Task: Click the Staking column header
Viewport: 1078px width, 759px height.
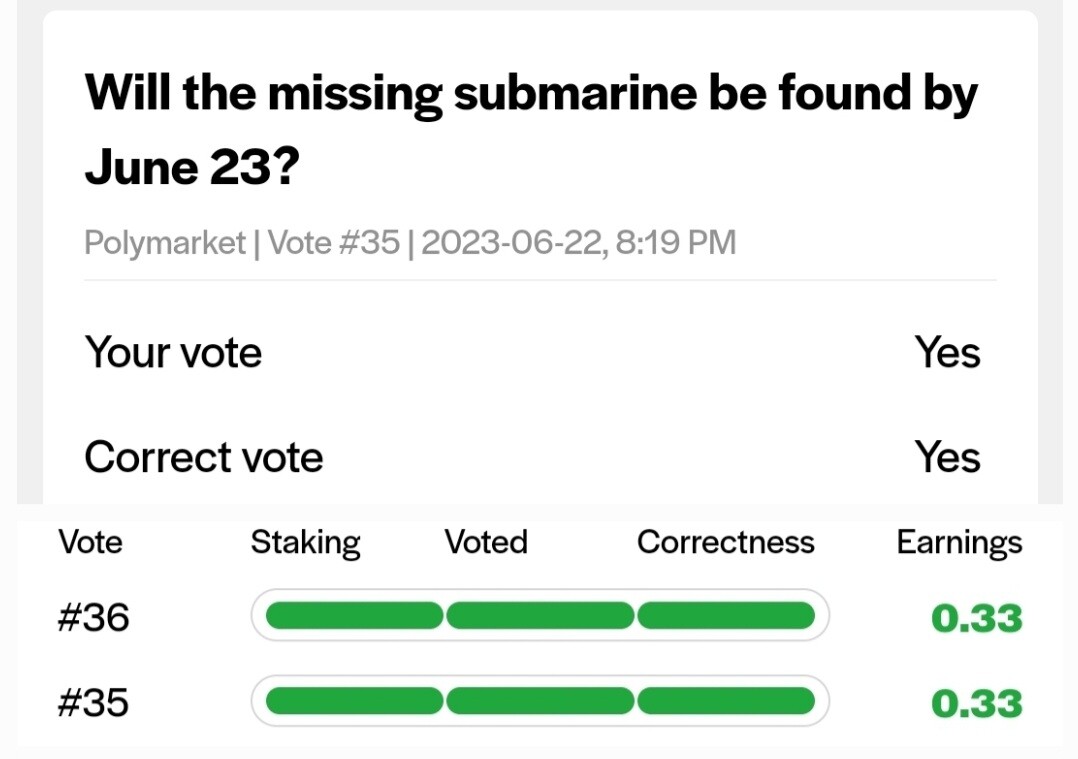Action: 305,543
